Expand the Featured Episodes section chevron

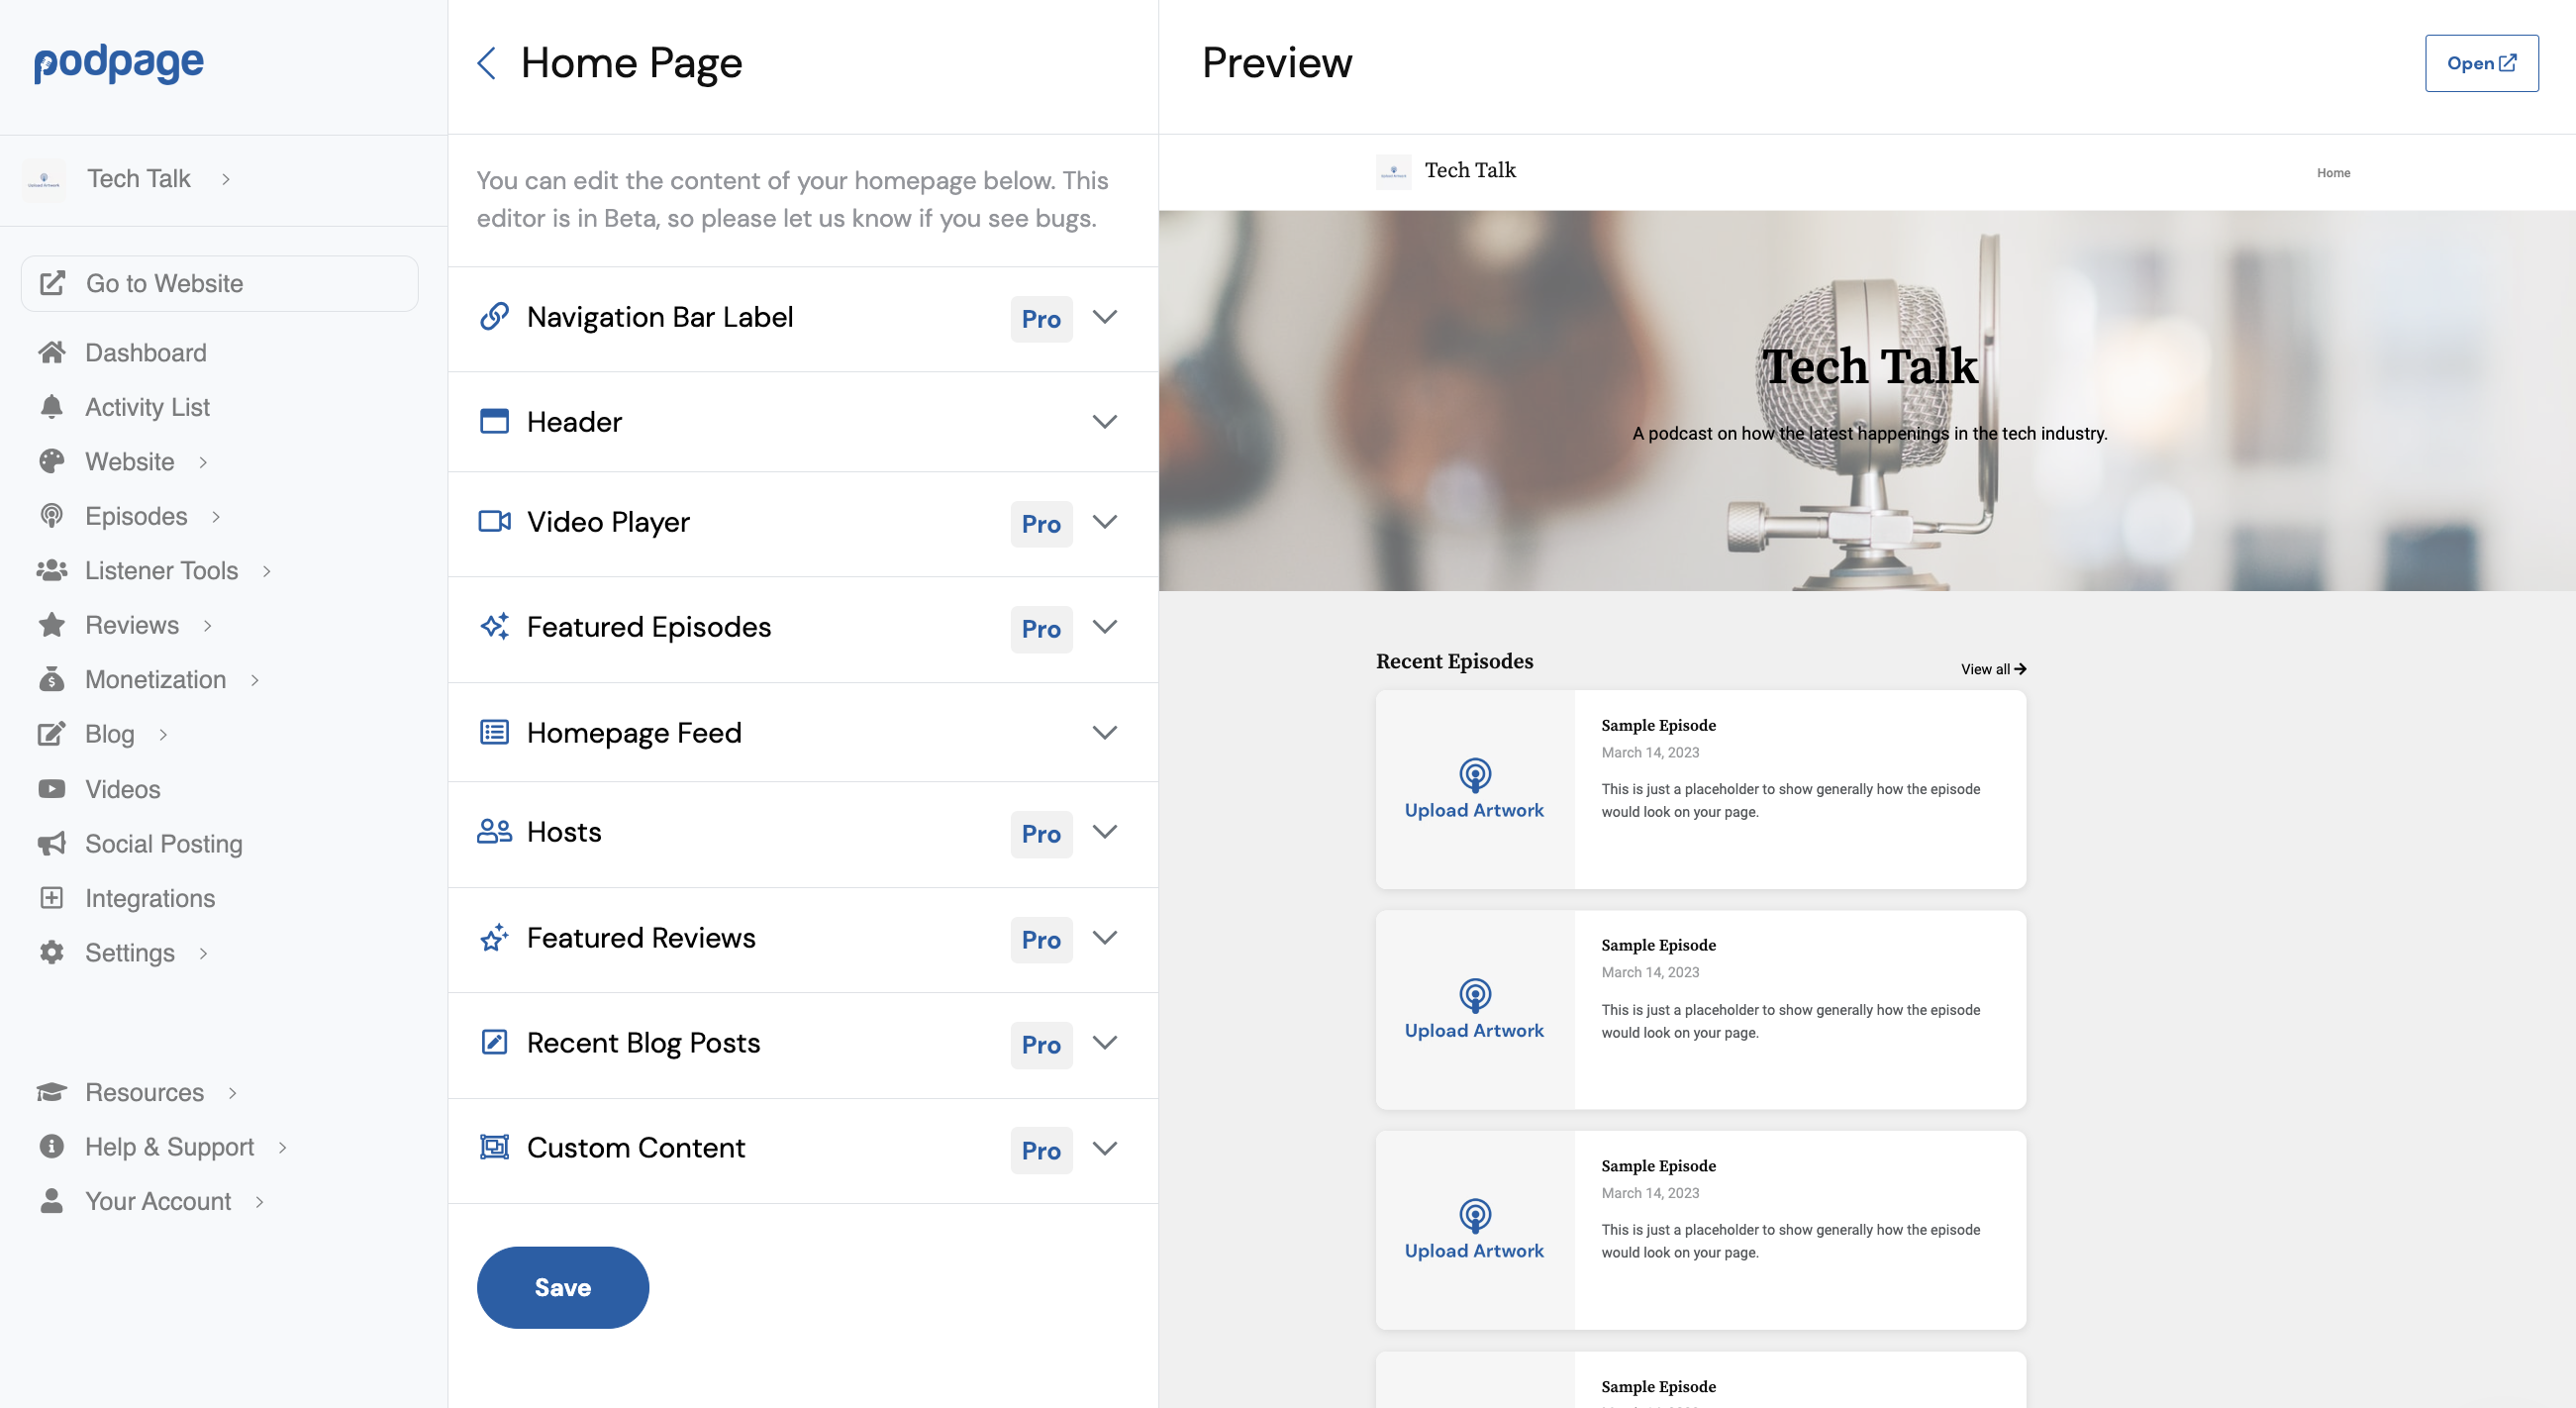click(1105, 627)
